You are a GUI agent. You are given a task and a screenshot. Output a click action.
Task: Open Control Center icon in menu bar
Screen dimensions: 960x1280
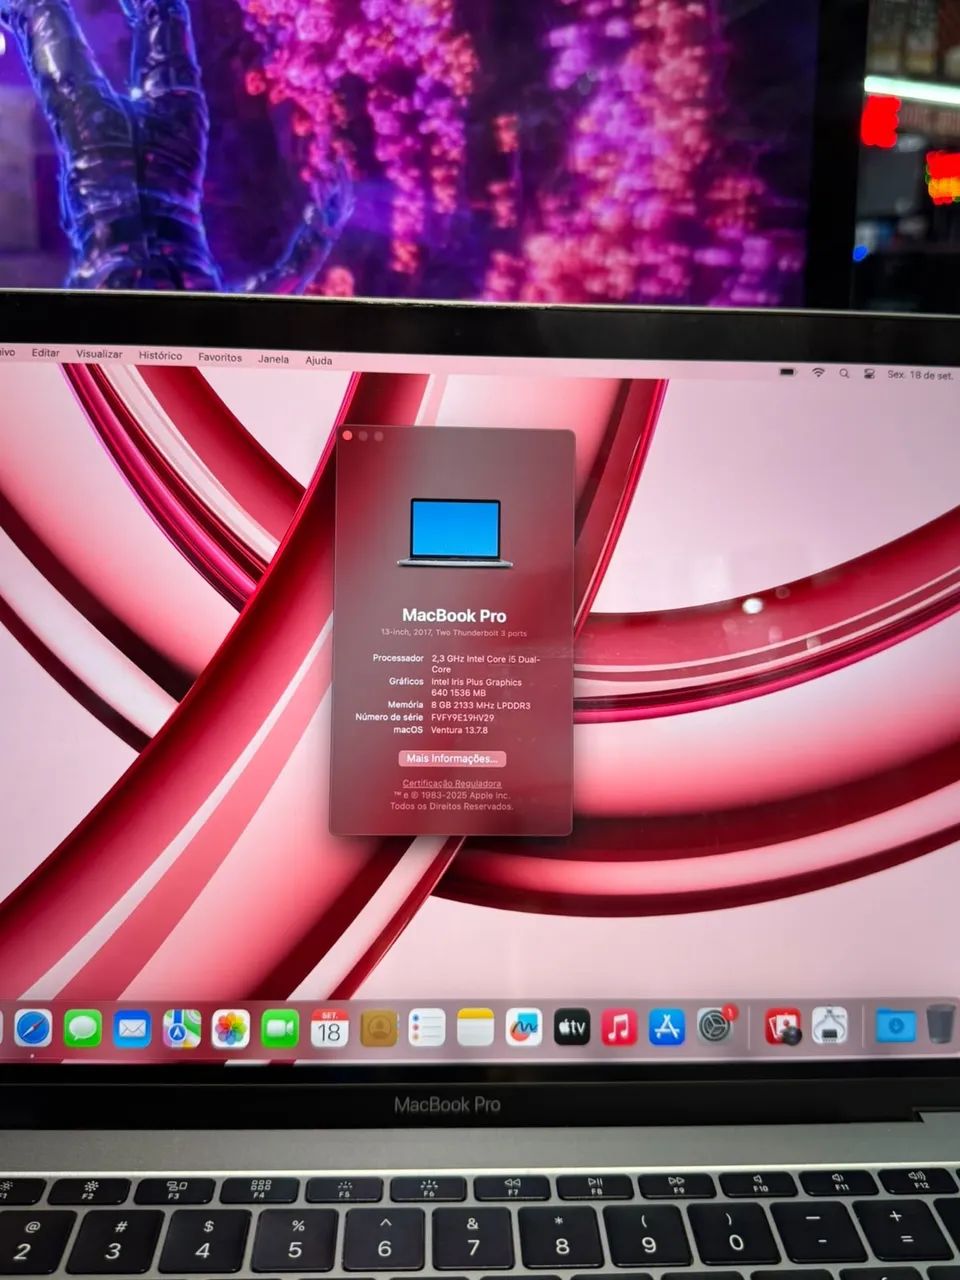[x=869, y=373]
